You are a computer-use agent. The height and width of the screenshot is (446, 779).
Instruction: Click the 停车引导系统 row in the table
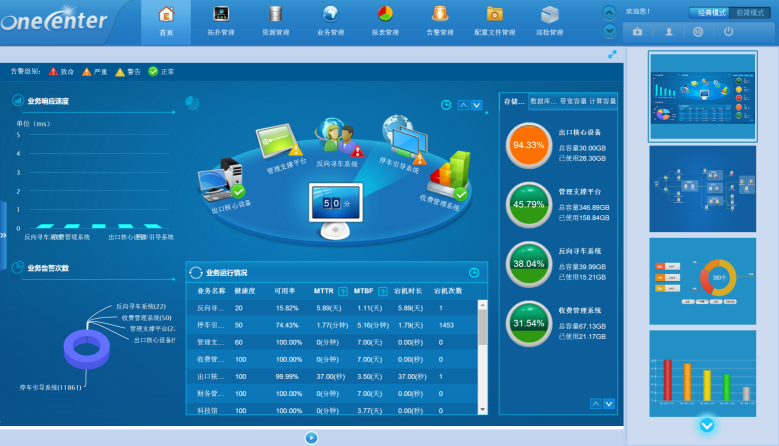[330, 325]
